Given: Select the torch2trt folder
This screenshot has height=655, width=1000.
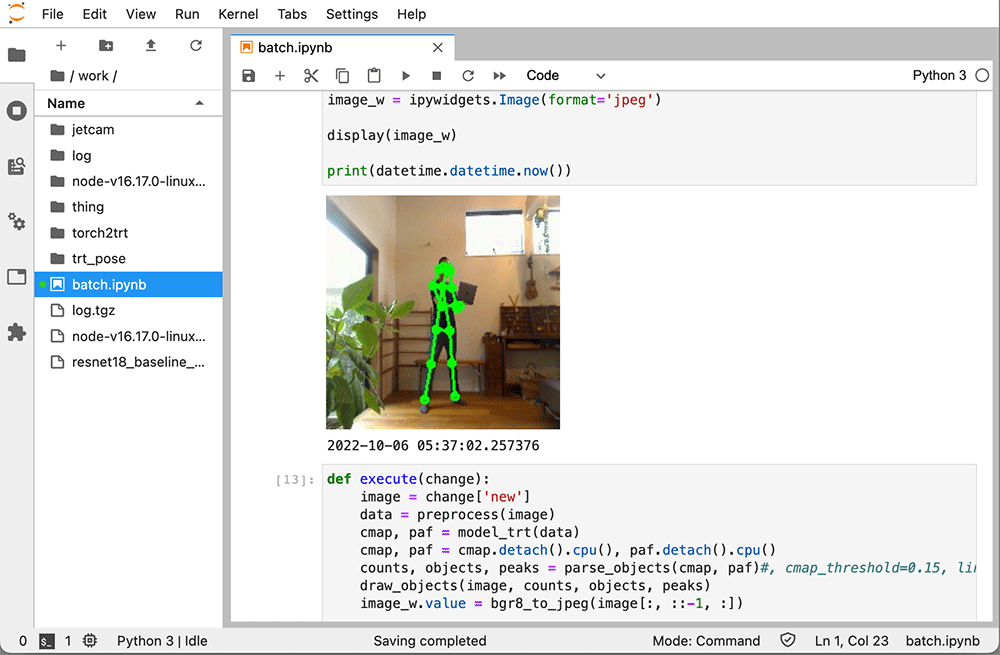Looking at the screenshot, I should point(128,233).
